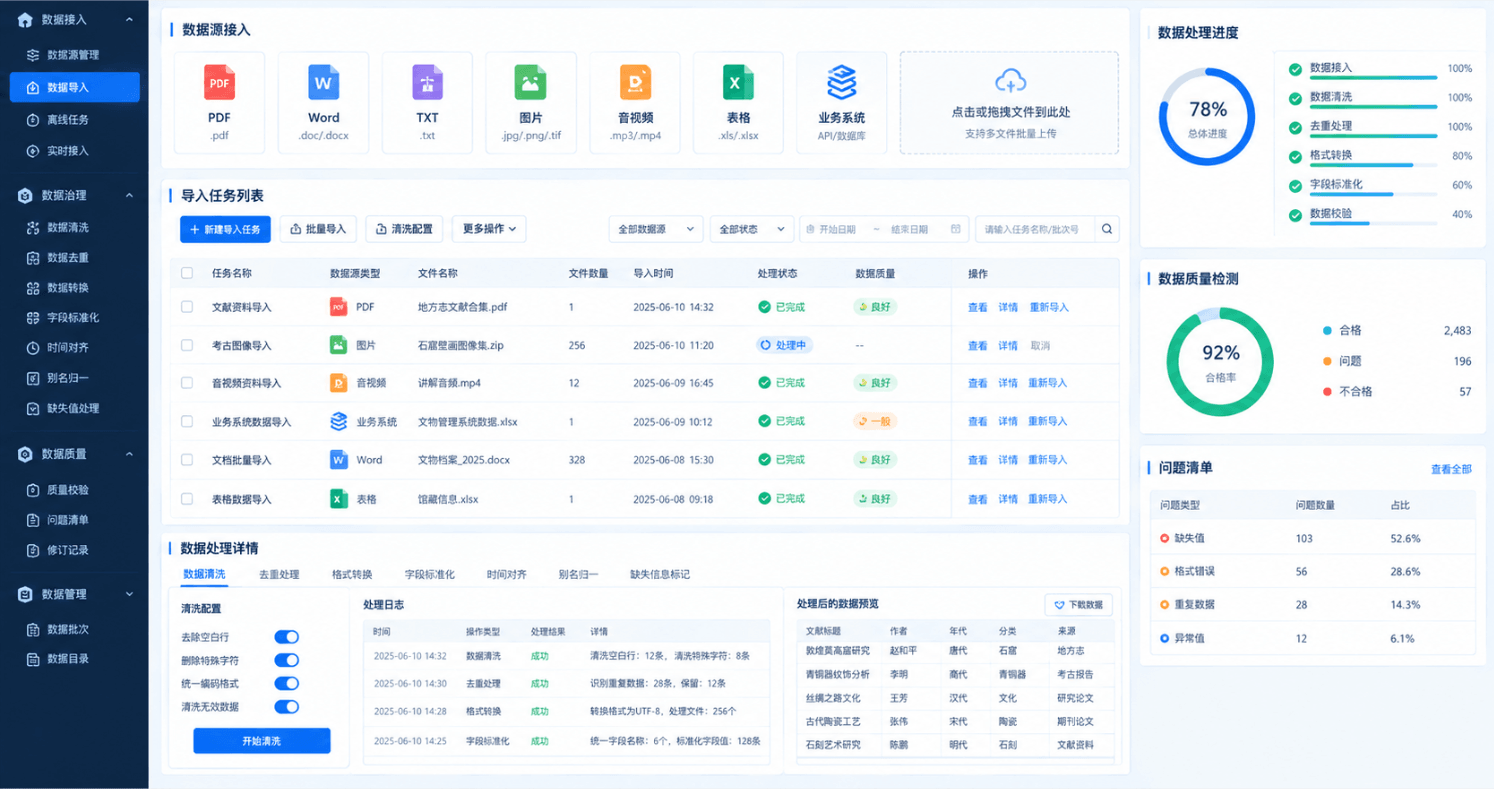This screenshot has height=789, width=1494.
Task: Click the cloud upload icon
Action: pos(1010,81)
